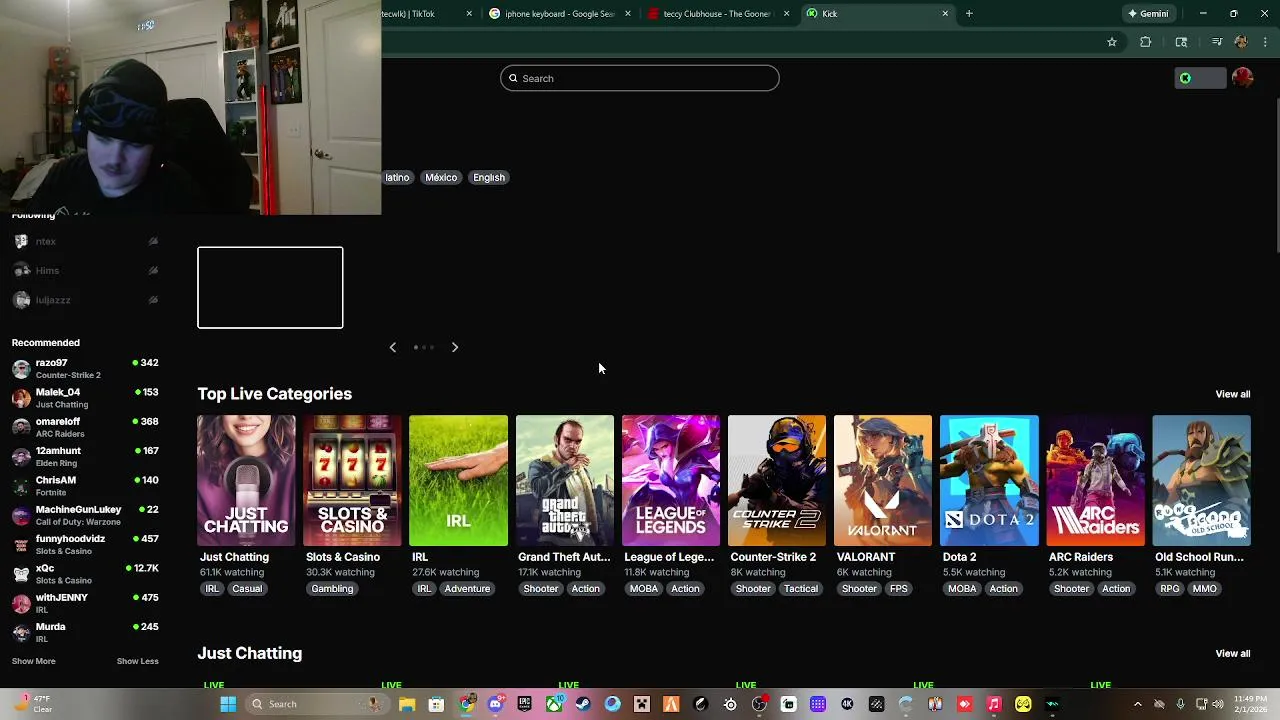
Task: Click the Gemini button in Chrome
Action: click(x=1148, y=14)
